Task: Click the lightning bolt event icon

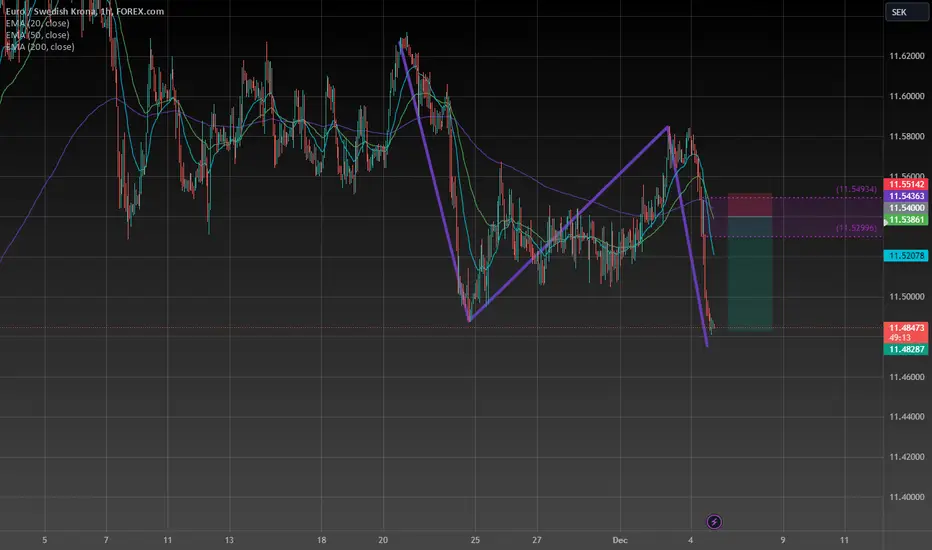Action: pyautogui.click(x=714, y=522)
